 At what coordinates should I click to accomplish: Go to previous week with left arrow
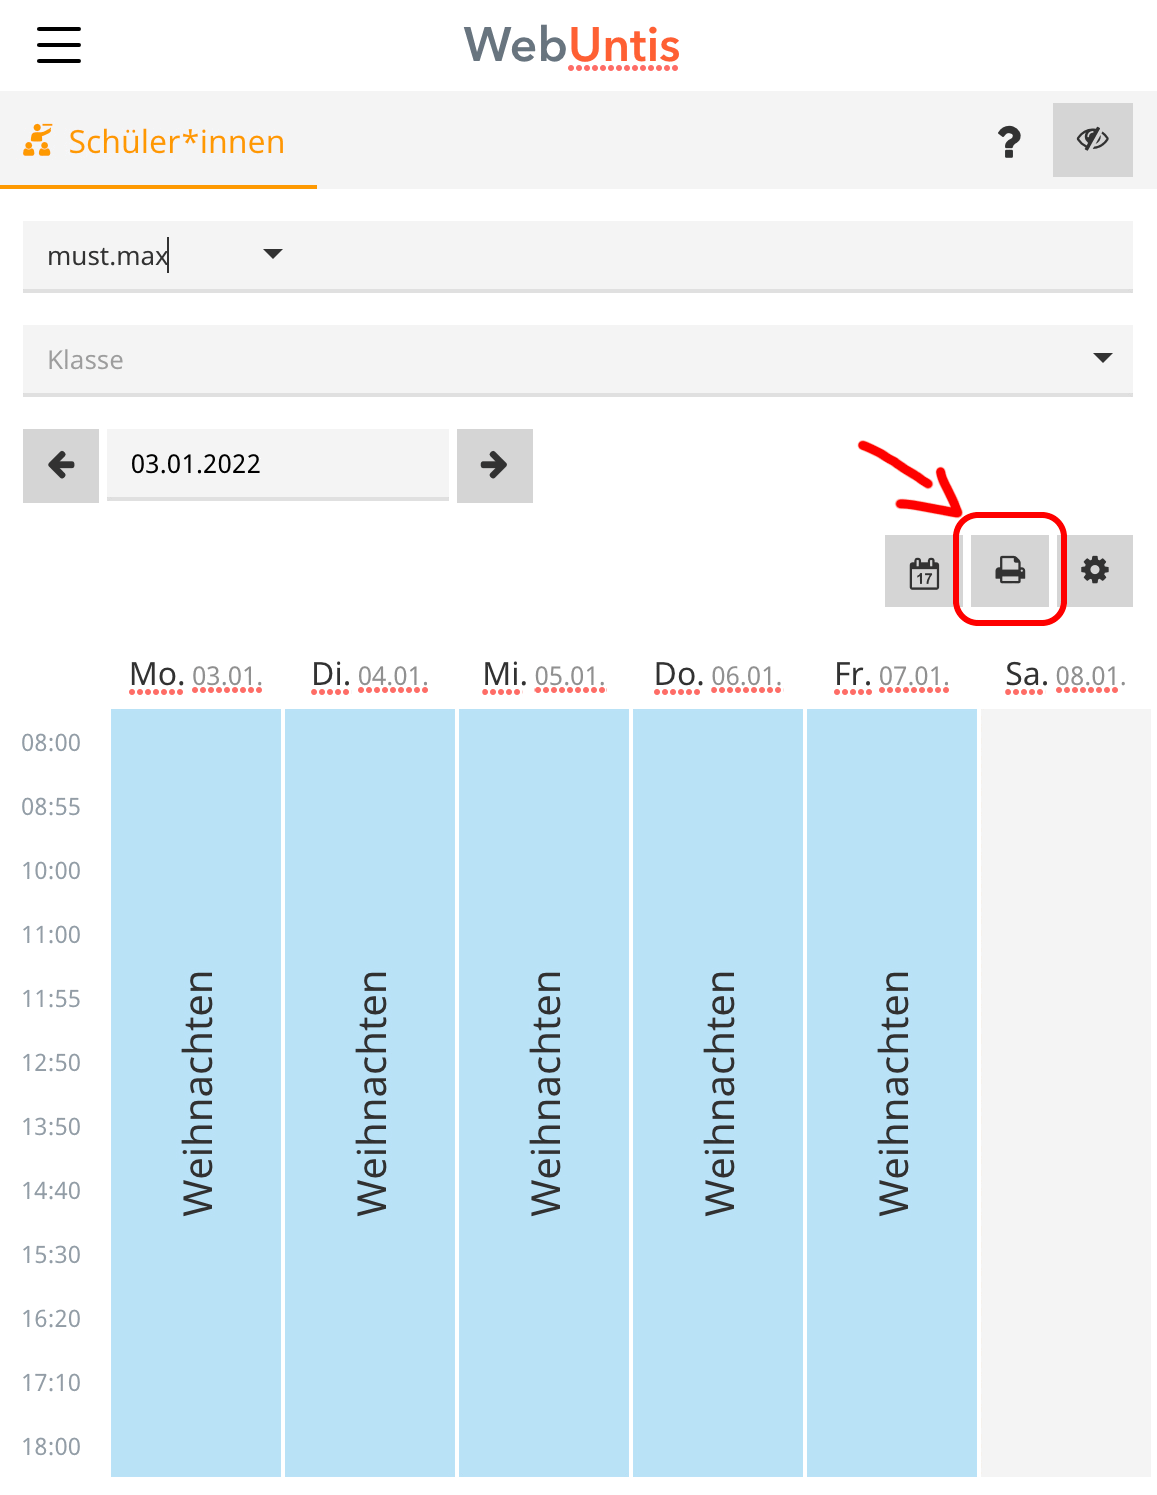click(x=61, y=465)
